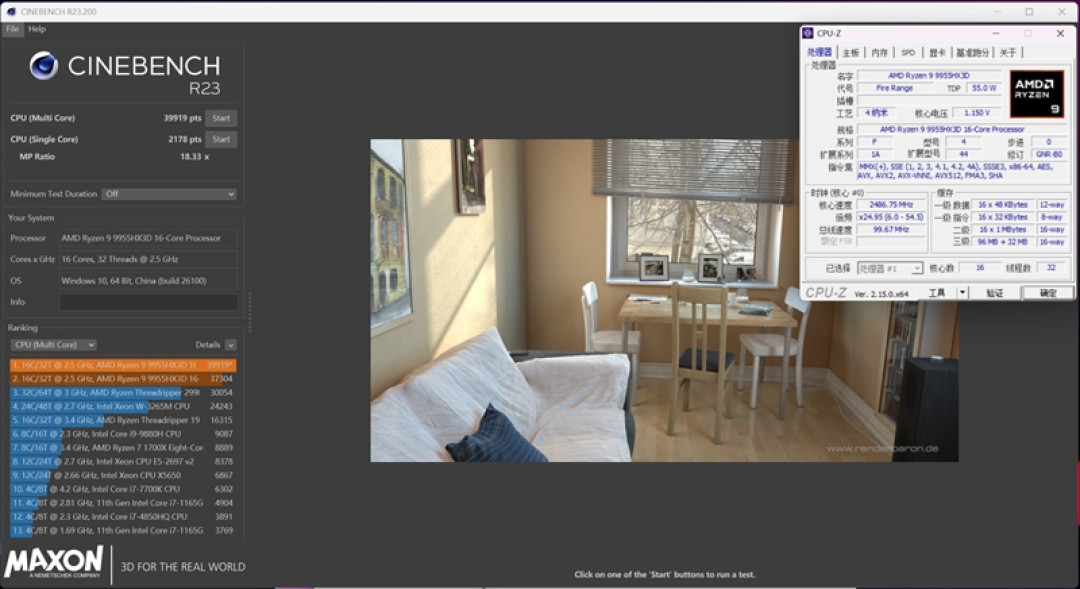
Task: Start the CPU (Multi Core) test
Action: pyautogui.click(x=221, y=118)
